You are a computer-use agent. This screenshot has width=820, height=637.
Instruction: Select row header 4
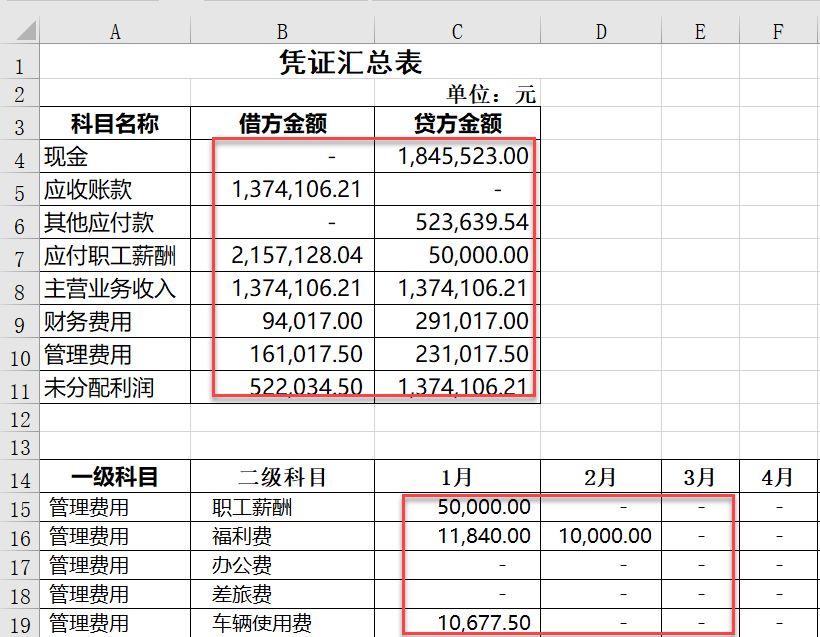(20, 156)
